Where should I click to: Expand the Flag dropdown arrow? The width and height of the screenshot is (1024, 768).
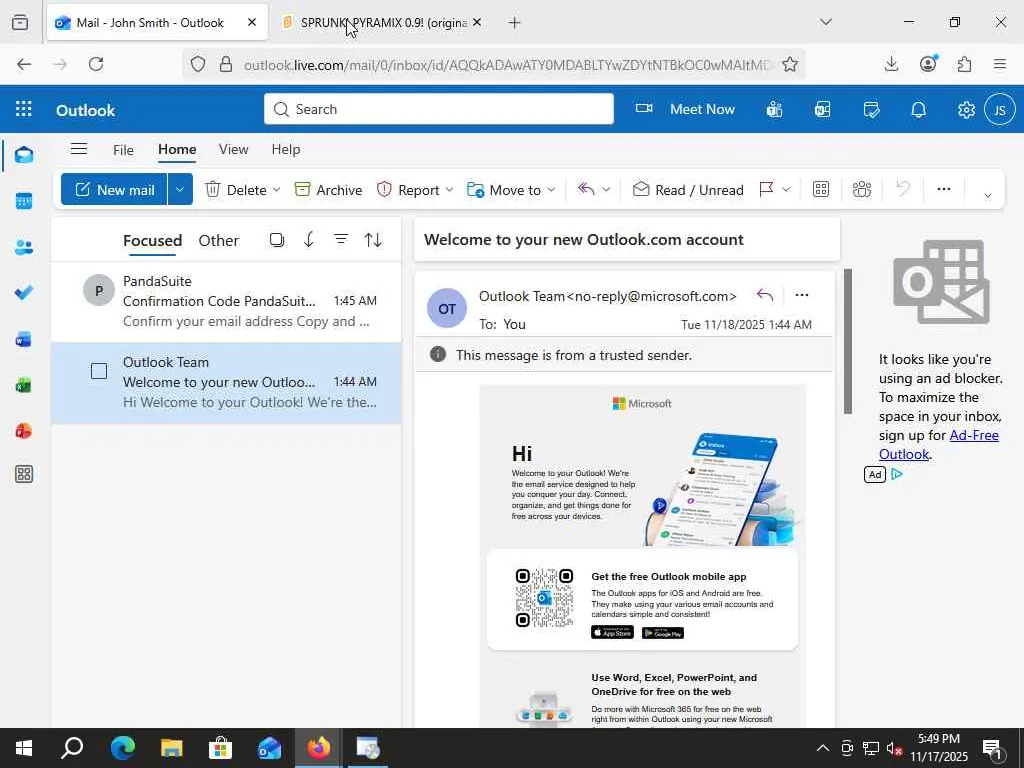tap(786, 189)
